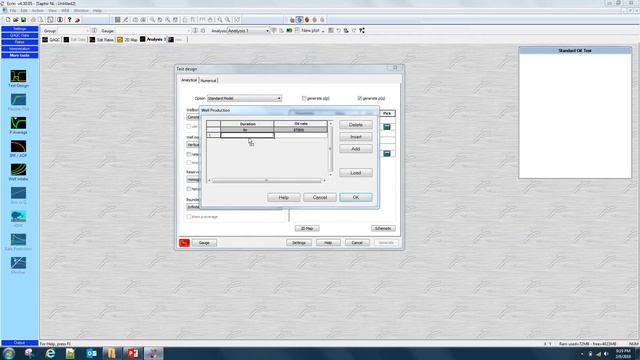The height and width of the screenshot is (360, 640).
Task: Open the Help menu
Action: tap(97, 11)
